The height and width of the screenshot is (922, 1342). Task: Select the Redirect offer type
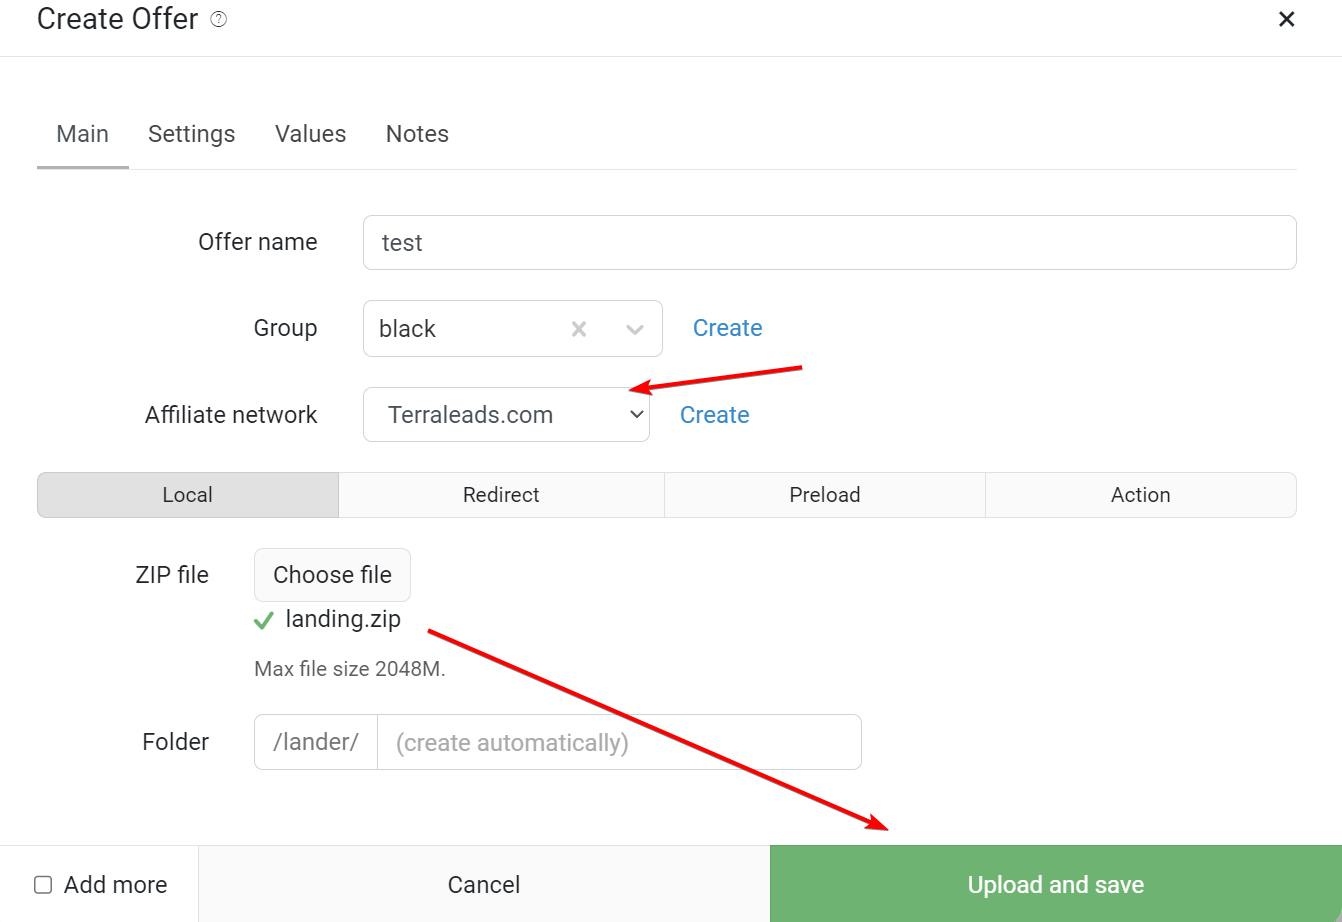pyautogui.click(x=501, y=495)
